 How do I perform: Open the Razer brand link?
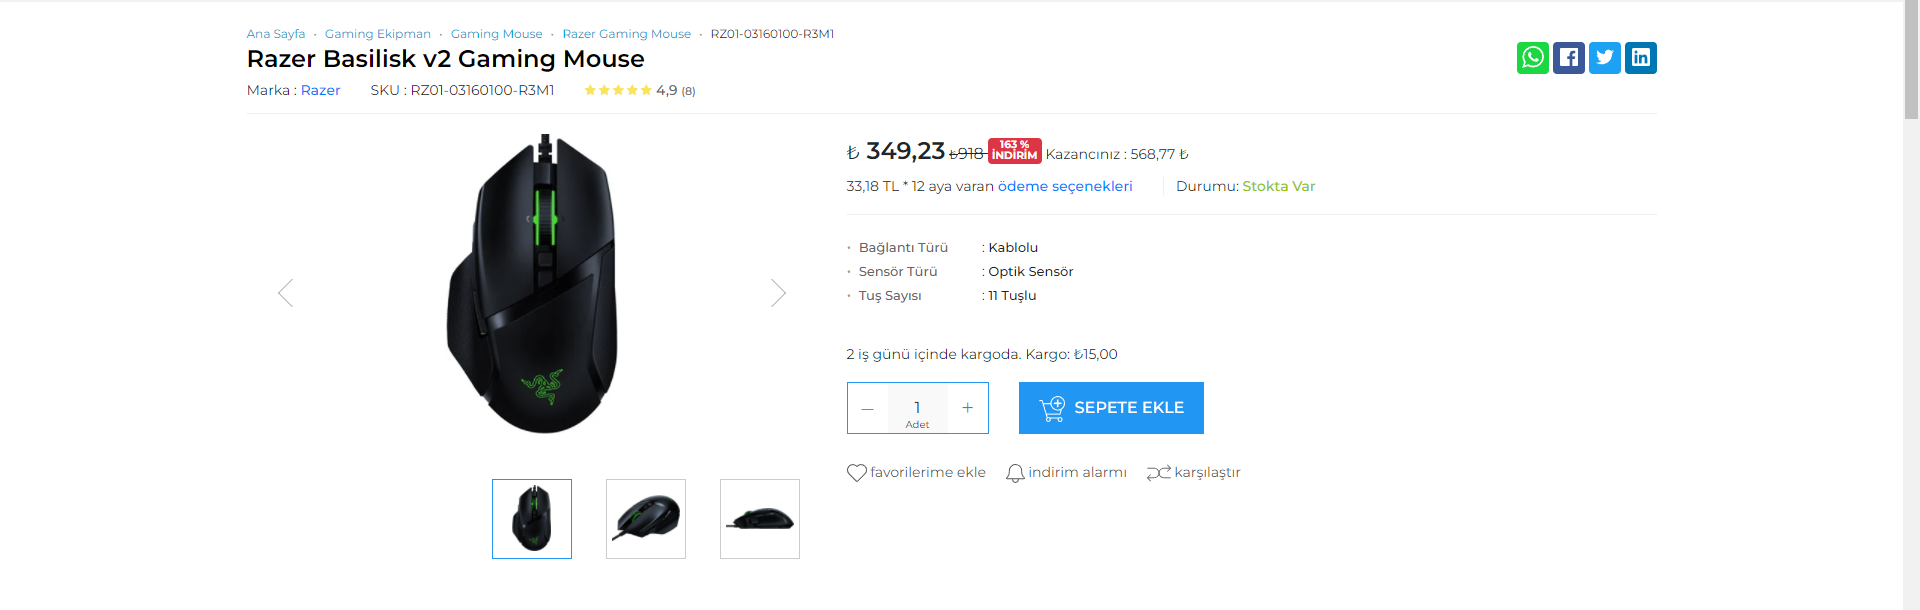pyautogui.click(x=321, y=90)
